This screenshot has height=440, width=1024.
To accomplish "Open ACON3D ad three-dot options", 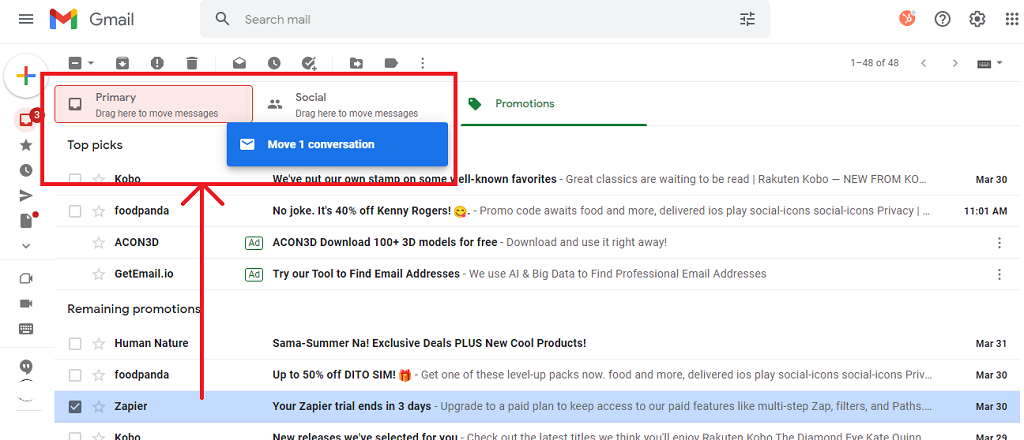I will click(999, 243).
